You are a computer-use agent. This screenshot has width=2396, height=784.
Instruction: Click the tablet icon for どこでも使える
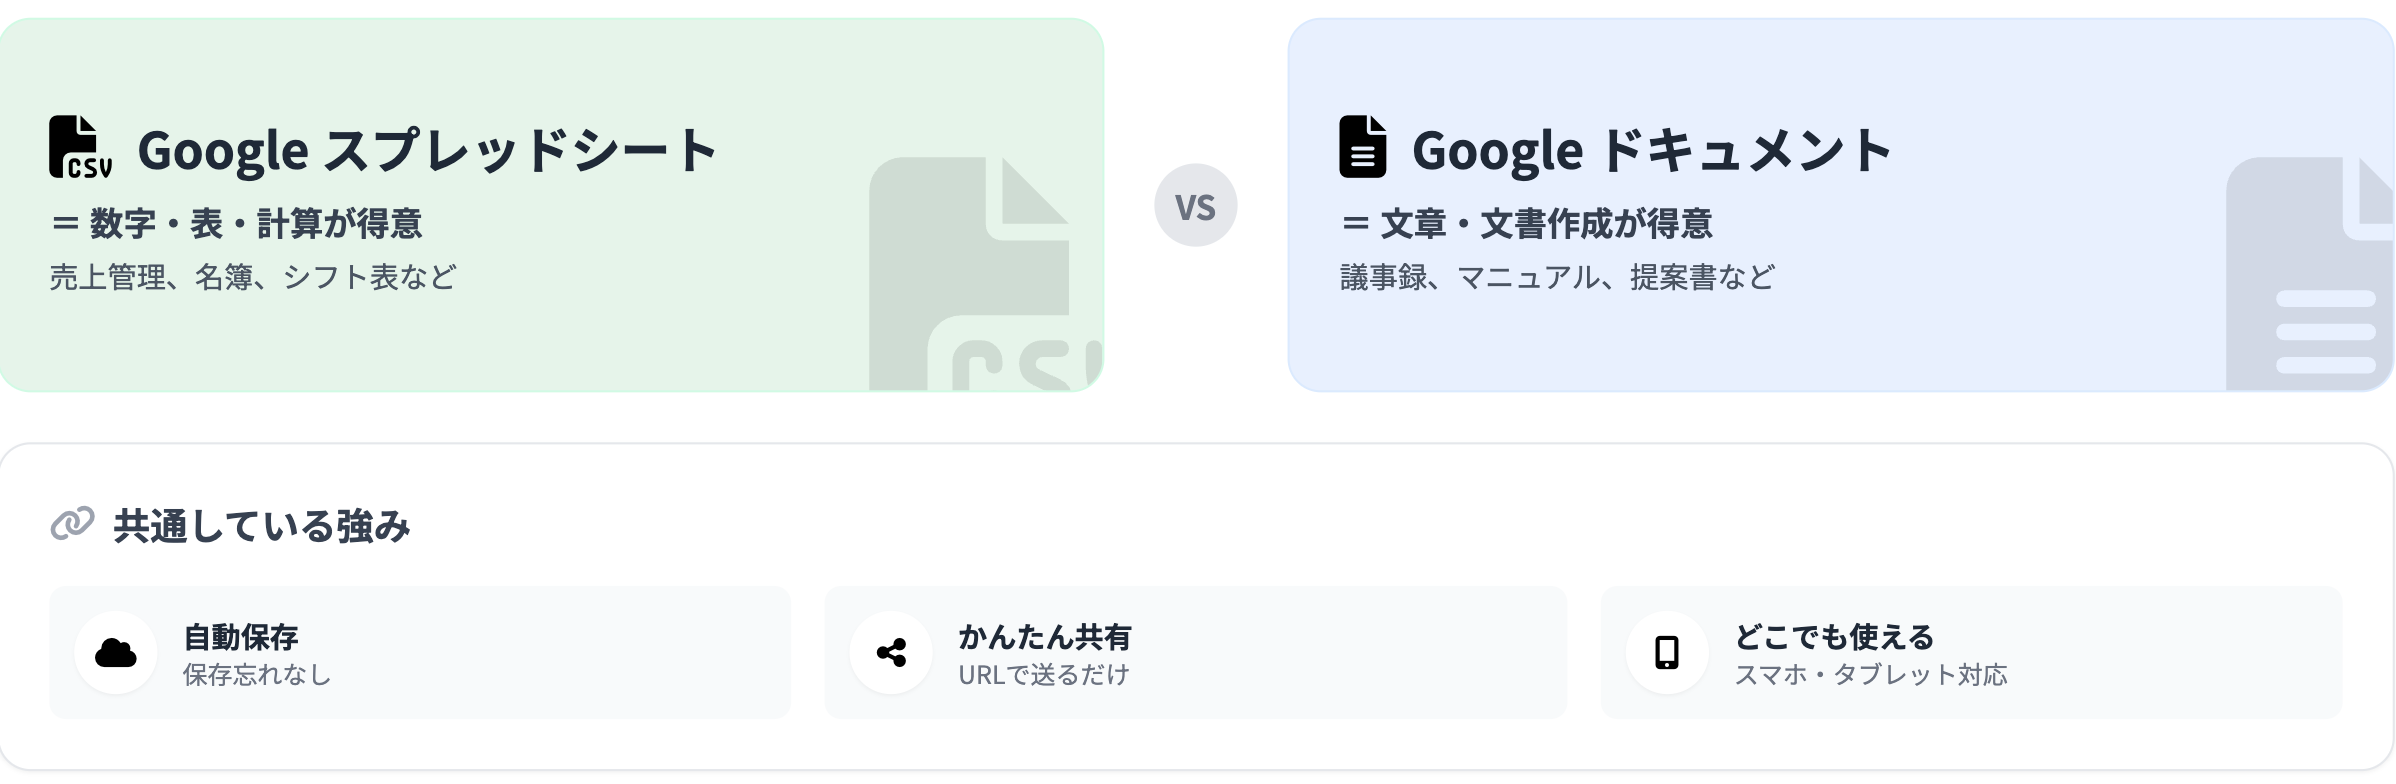(1666, 653)
